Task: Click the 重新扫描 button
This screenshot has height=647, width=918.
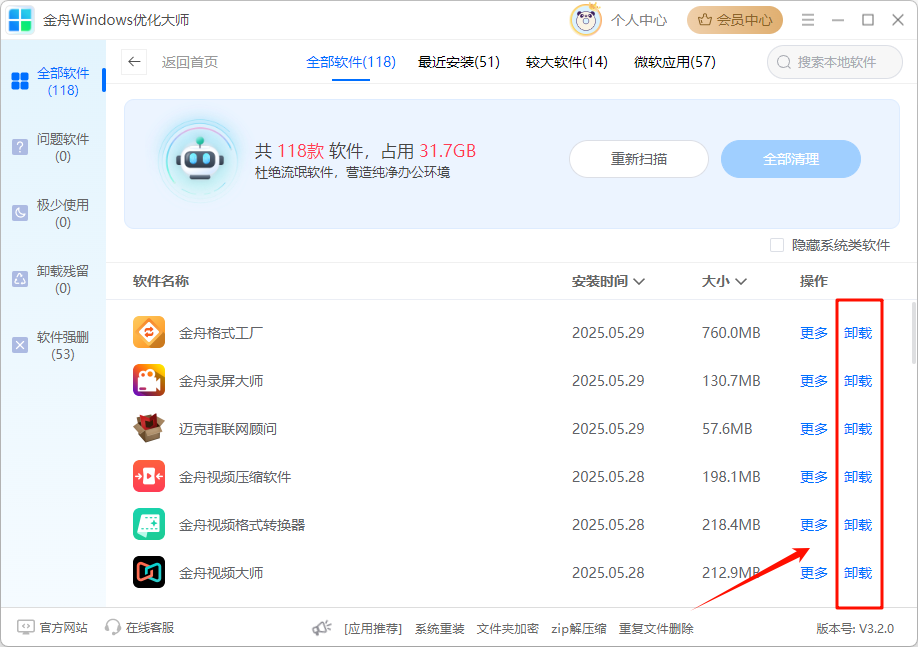Action: coord(639,159)
